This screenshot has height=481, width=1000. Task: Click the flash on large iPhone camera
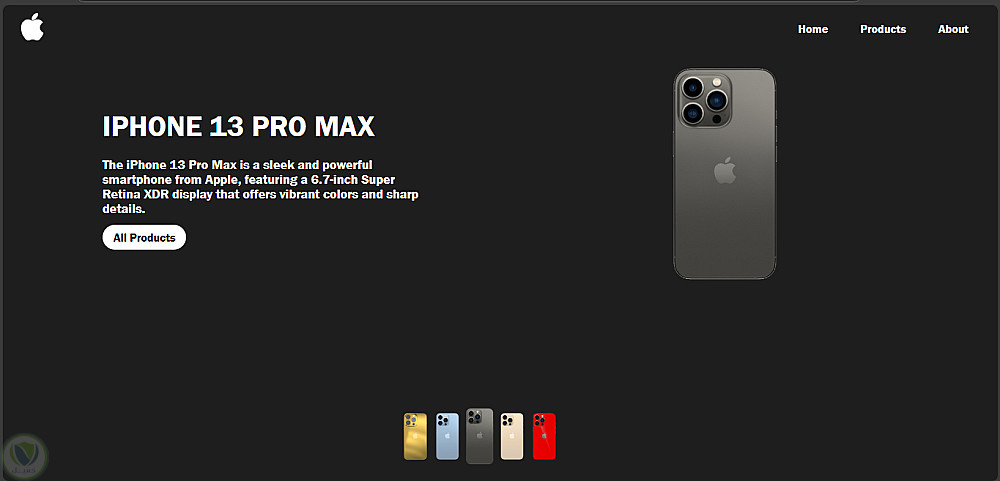[x=717, y=82]
